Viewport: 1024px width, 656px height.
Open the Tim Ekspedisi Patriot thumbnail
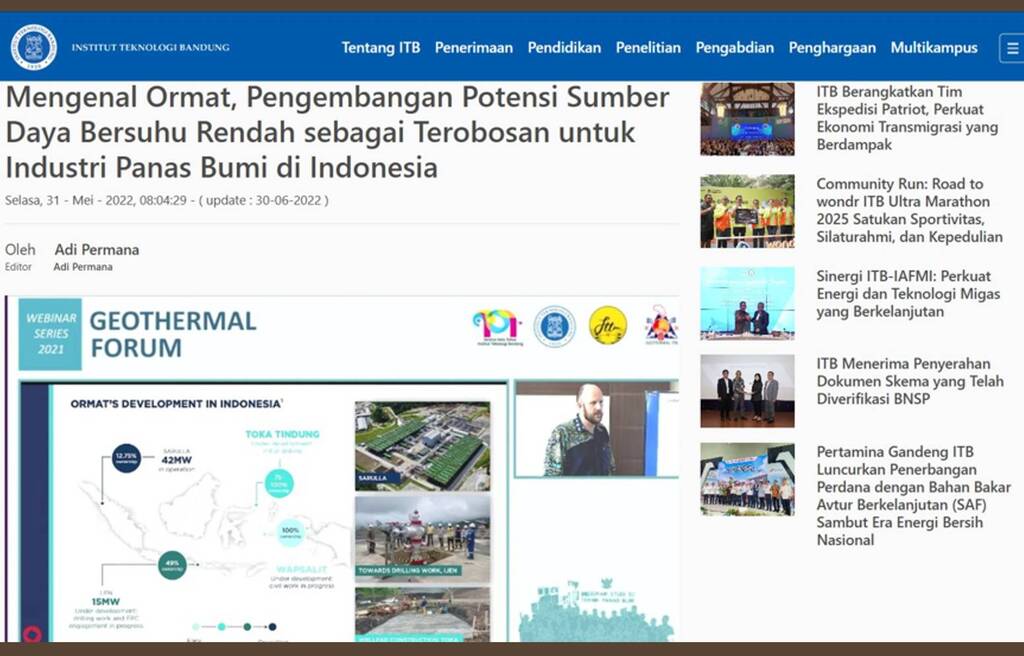tap(747, 119)
